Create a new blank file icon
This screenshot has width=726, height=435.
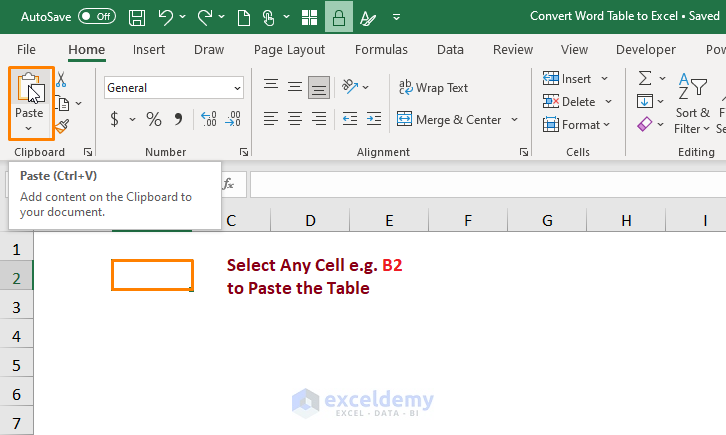coord(244,18)
